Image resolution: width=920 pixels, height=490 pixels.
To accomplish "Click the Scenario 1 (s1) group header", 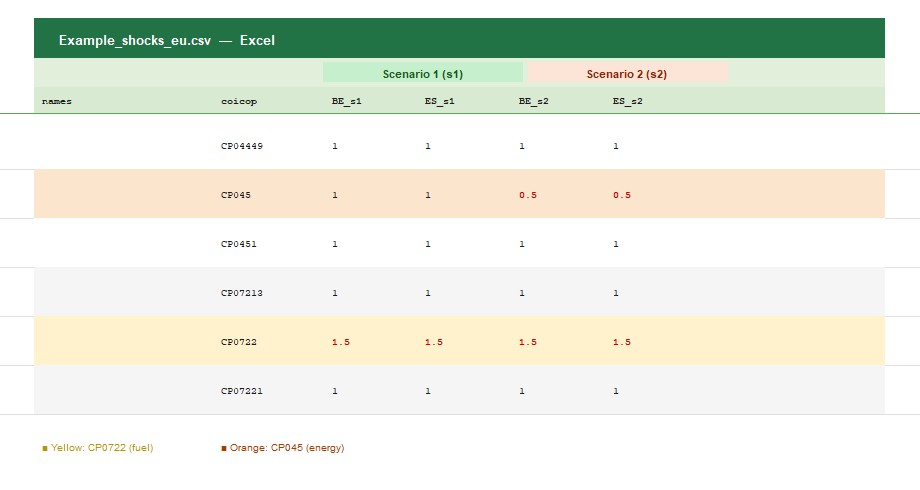I will pos(422,74).
